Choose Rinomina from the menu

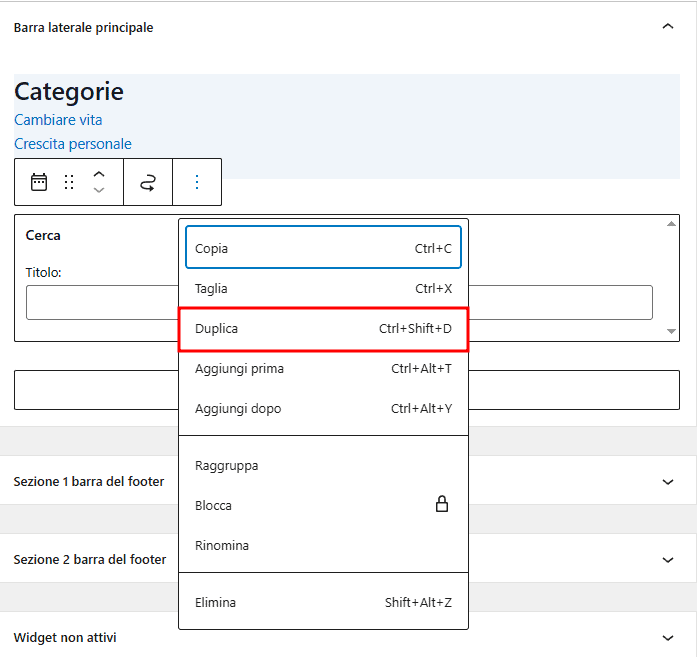click(323, 545)
